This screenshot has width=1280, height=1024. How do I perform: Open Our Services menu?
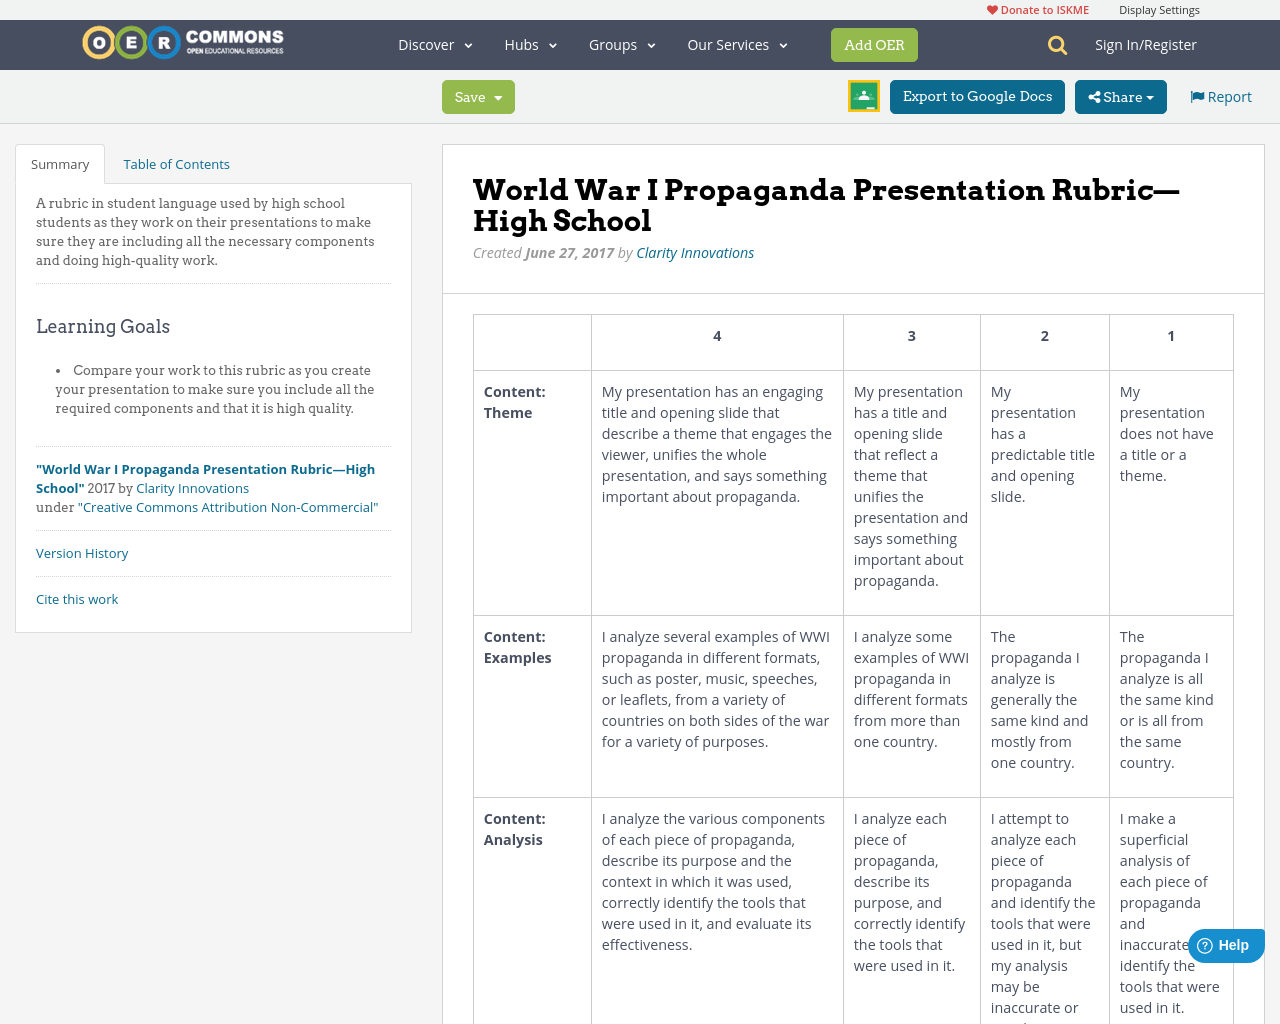pos(737,45)
